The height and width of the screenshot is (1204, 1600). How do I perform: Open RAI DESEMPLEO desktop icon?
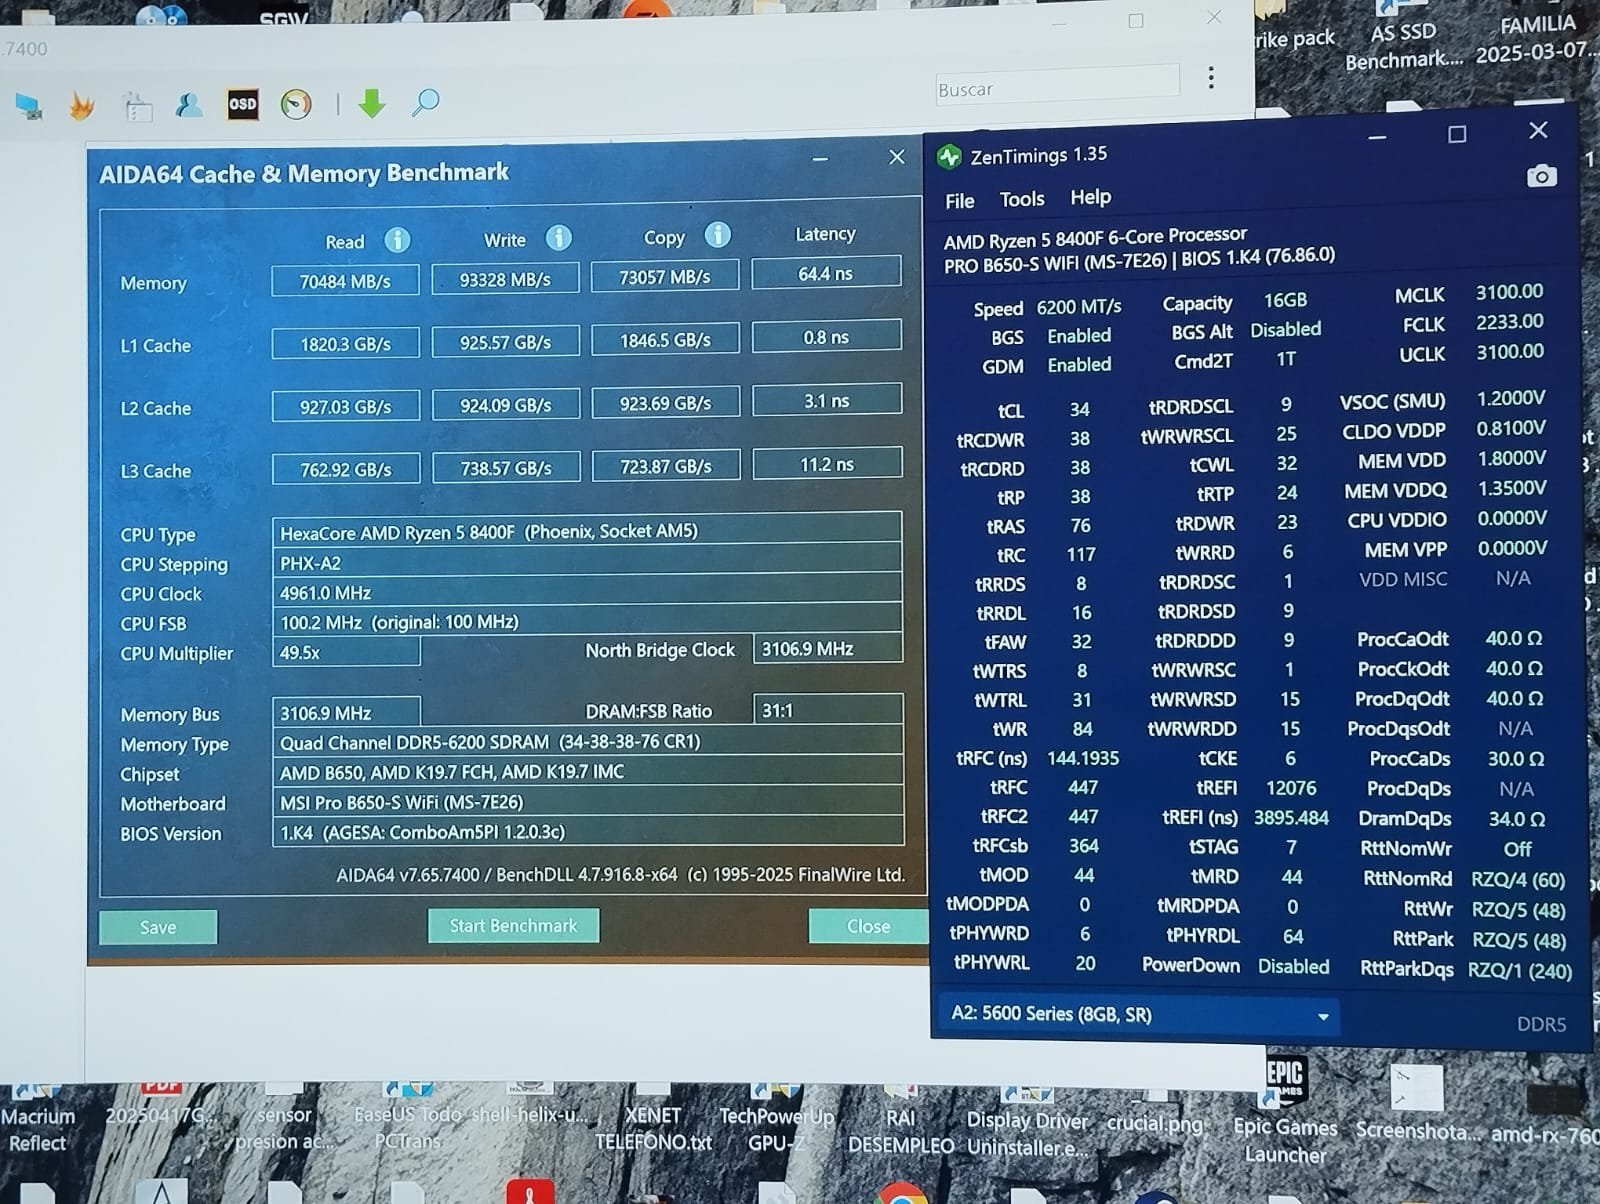[x=900, y=1120]
